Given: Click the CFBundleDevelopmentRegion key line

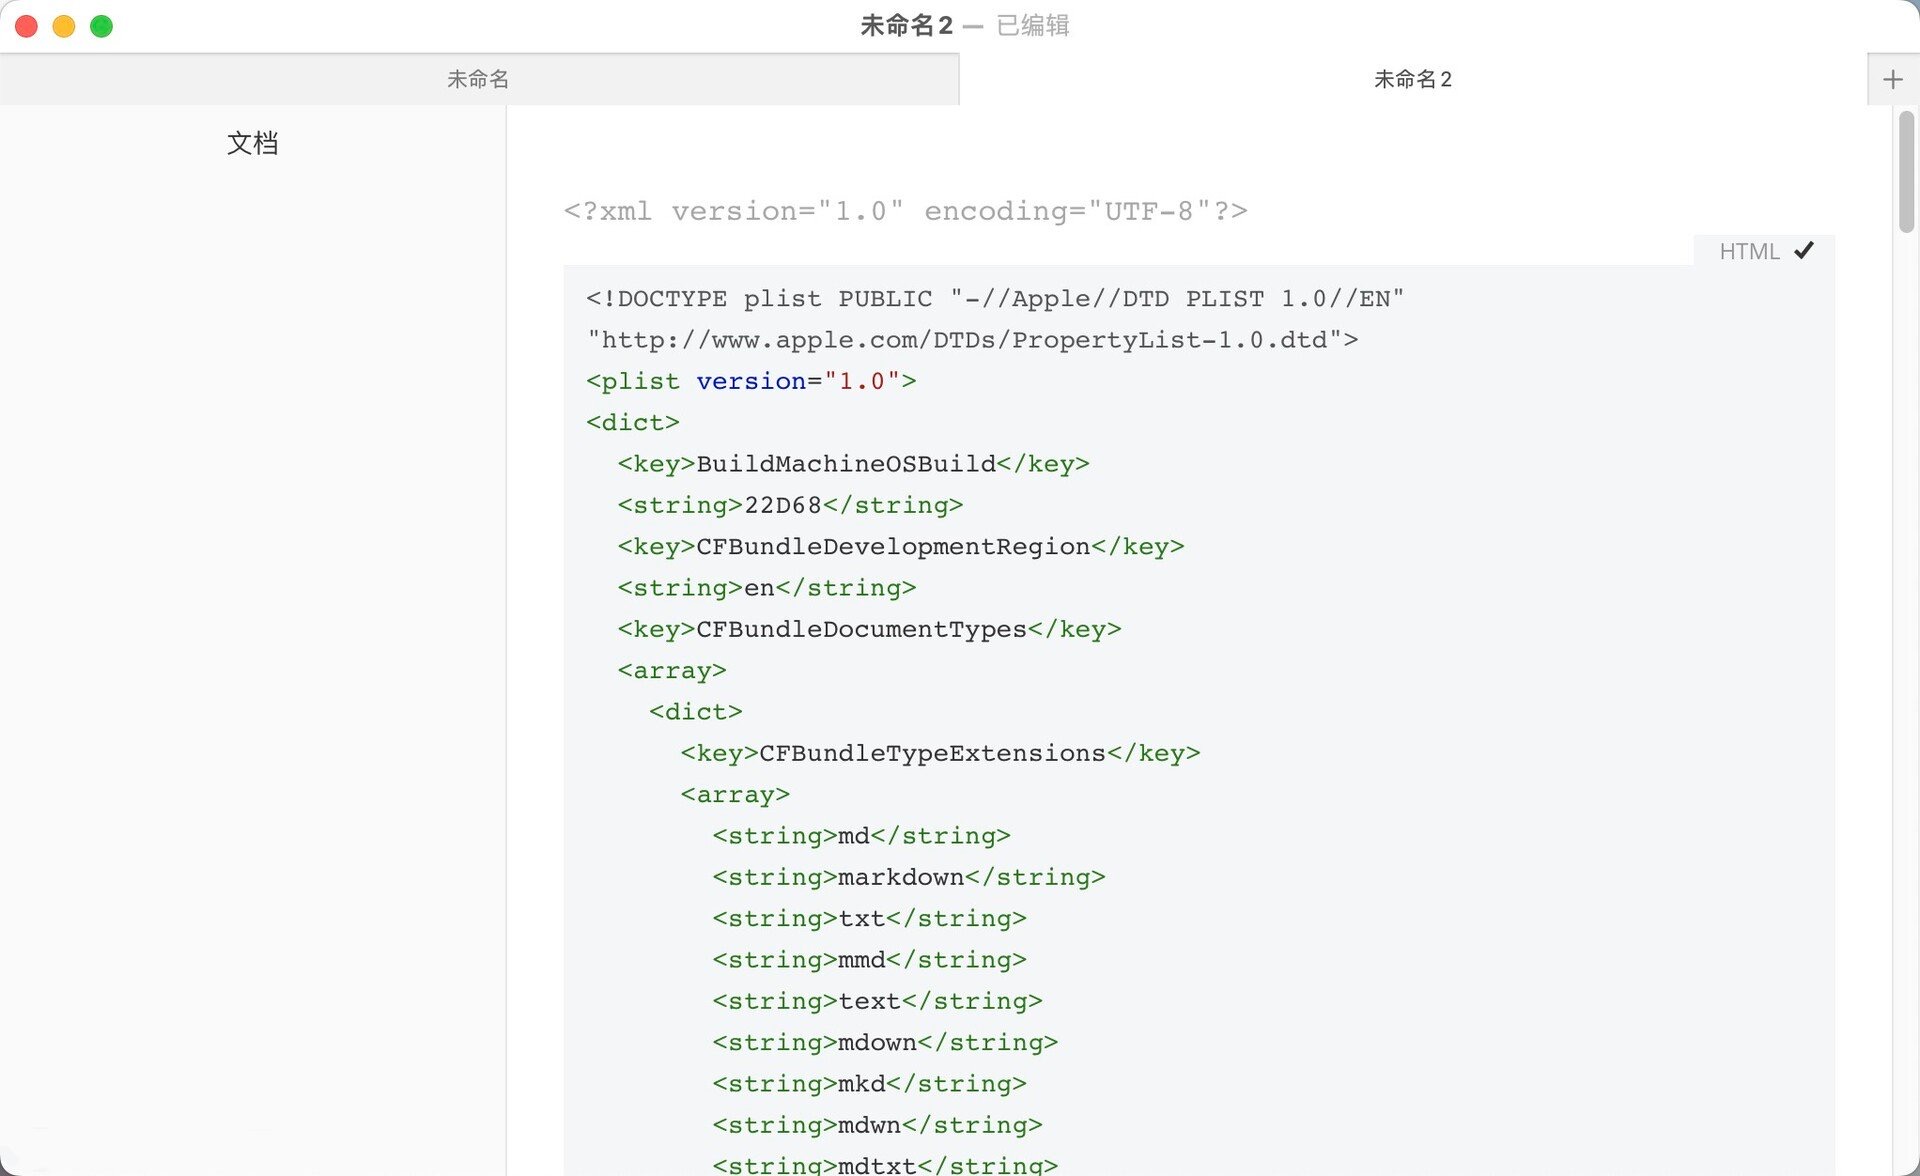Looking at the screenshot, I should click(x=900, y=547).
